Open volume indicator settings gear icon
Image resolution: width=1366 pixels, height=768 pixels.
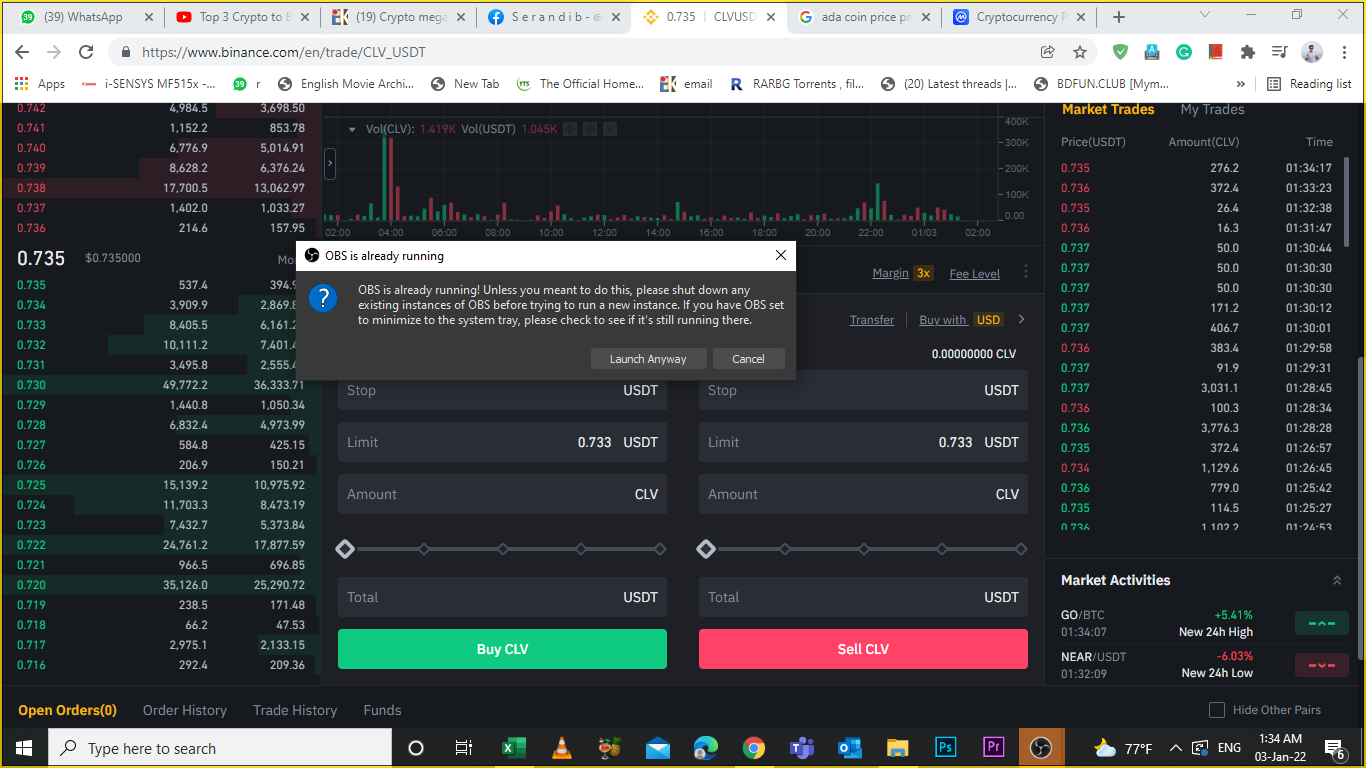[x=590, y=129]
